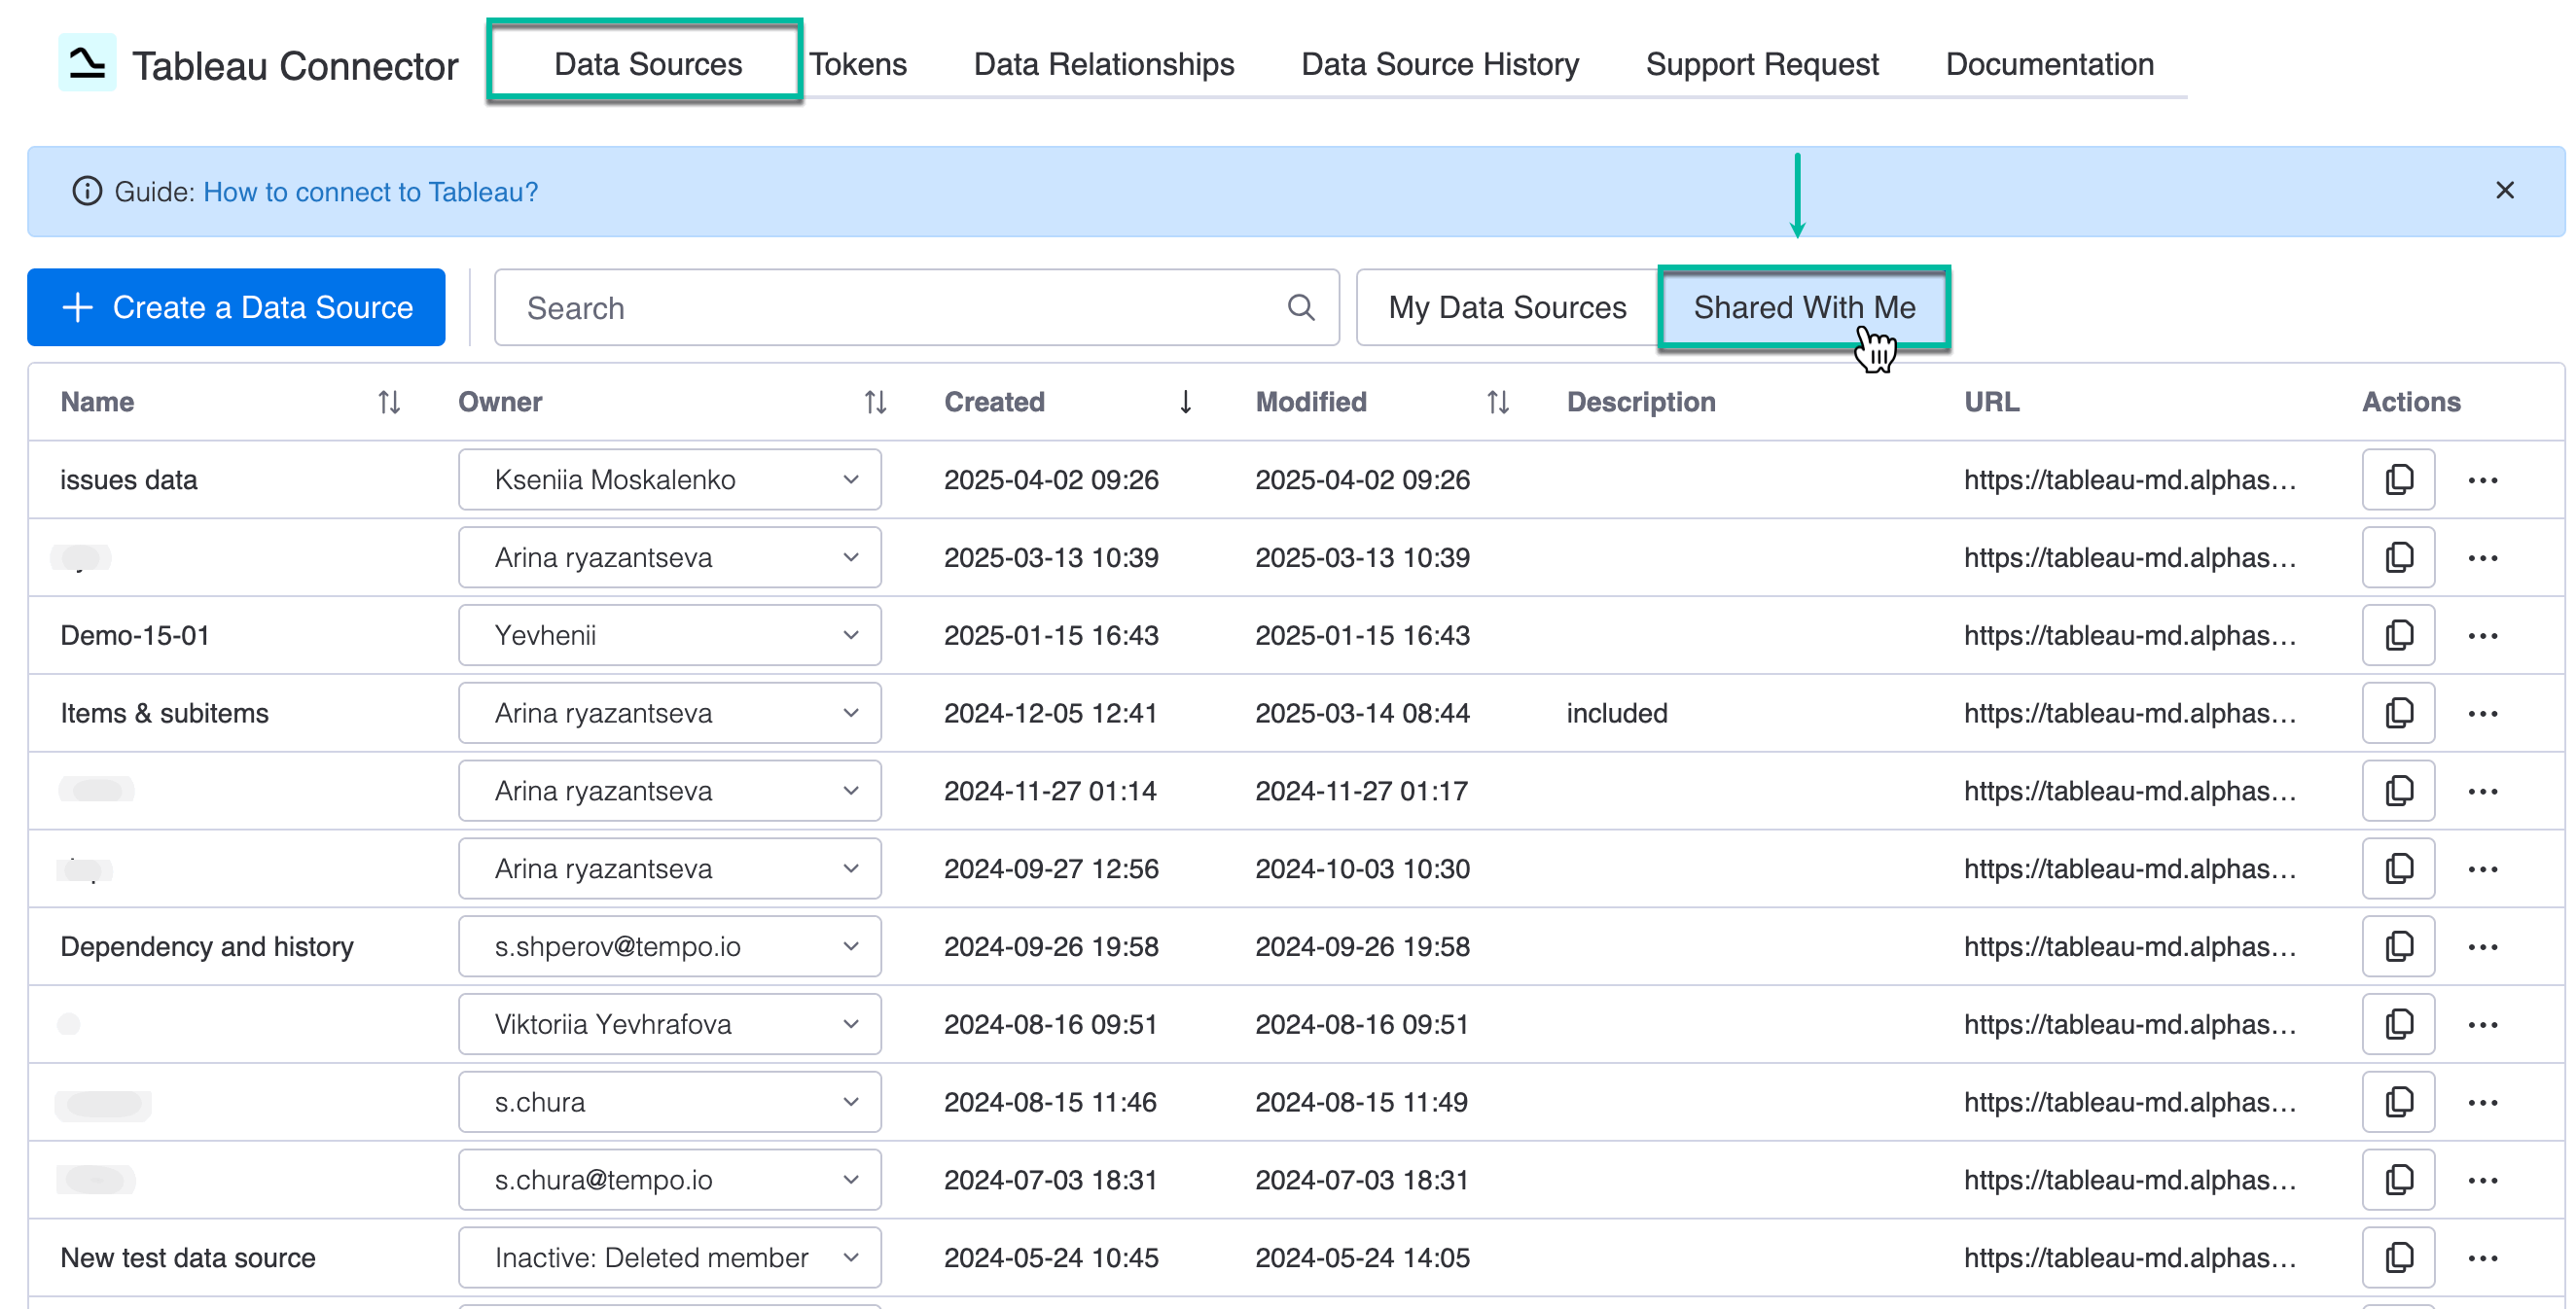Open the How to connect to Tableau link

370,191
